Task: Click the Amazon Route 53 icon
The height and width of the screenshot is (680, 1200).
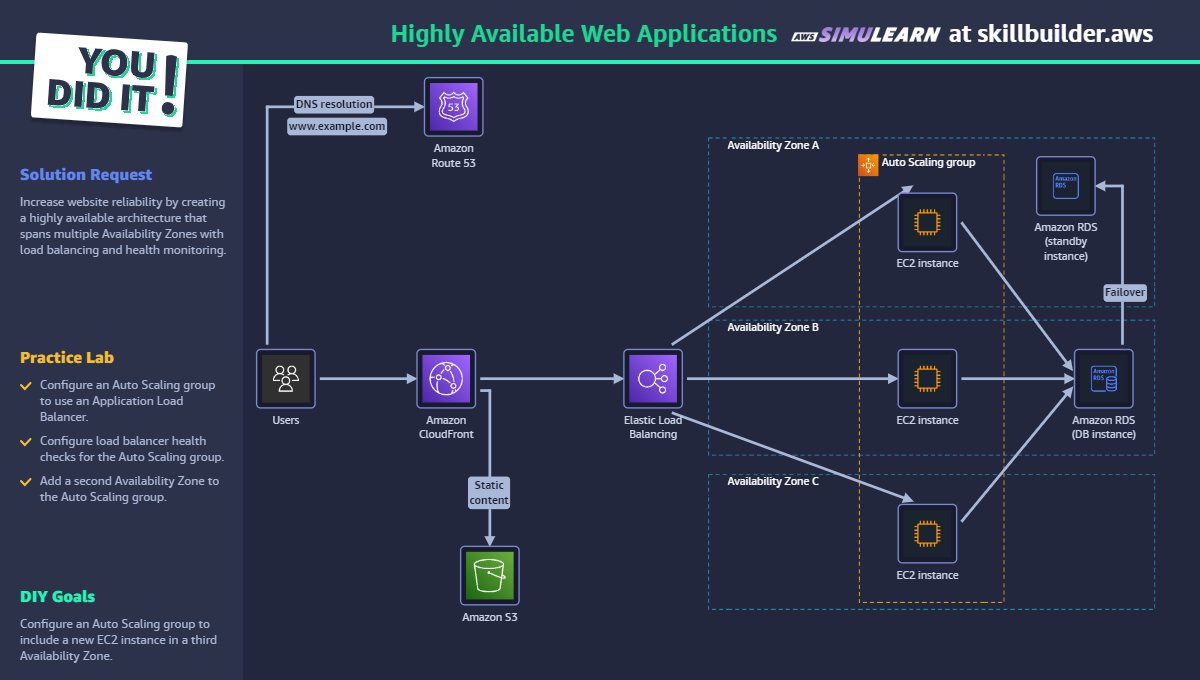Action: point(453,107)
